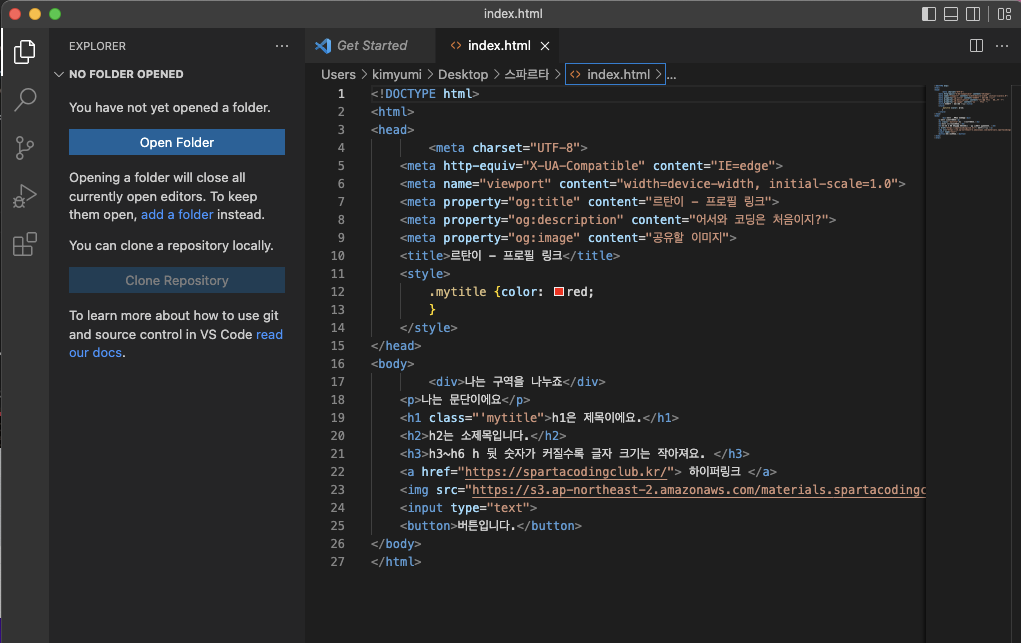Toggle Secondary Side Bar layout button
The height and width of the screenshot is (643, 1021).
click(974, 14)
